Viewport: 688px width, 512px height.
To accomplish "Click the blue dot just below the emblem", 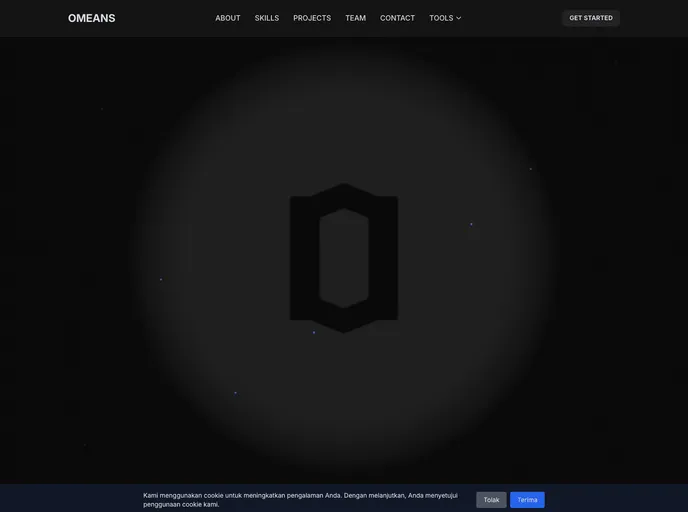I will coord(314,332).
